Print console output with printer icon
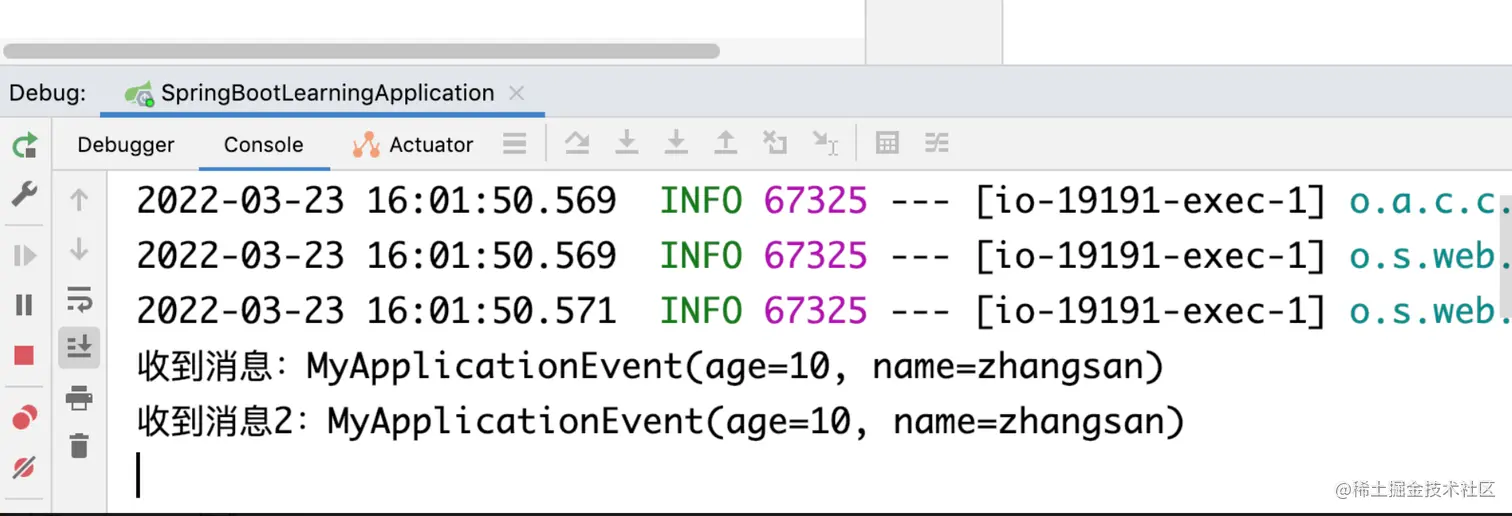 [79, 398]
